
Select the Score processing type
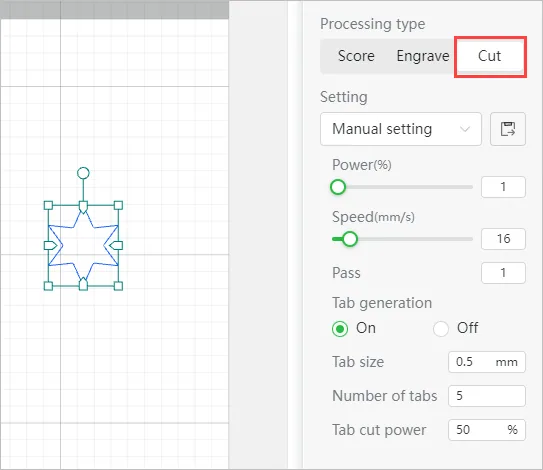[x=356, y=56]
